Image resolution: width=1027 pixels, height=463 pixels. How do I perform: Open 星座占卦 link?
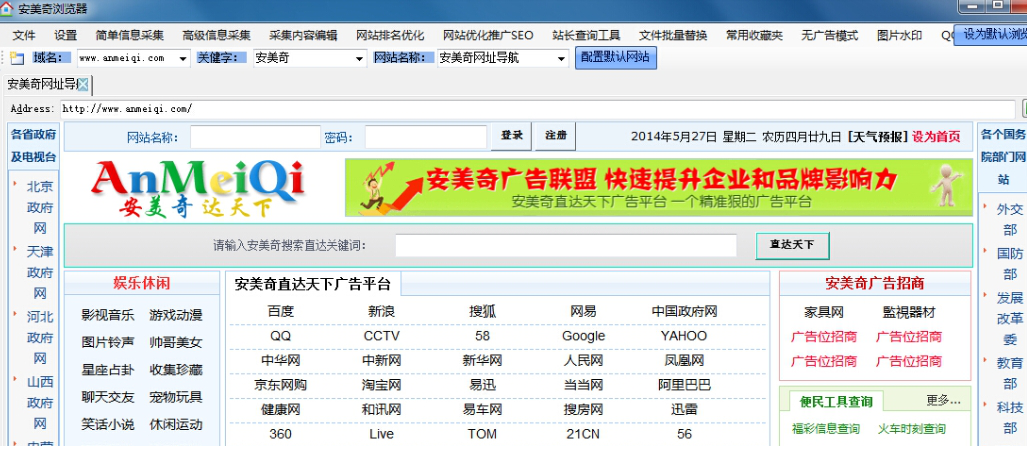(107, 370)
